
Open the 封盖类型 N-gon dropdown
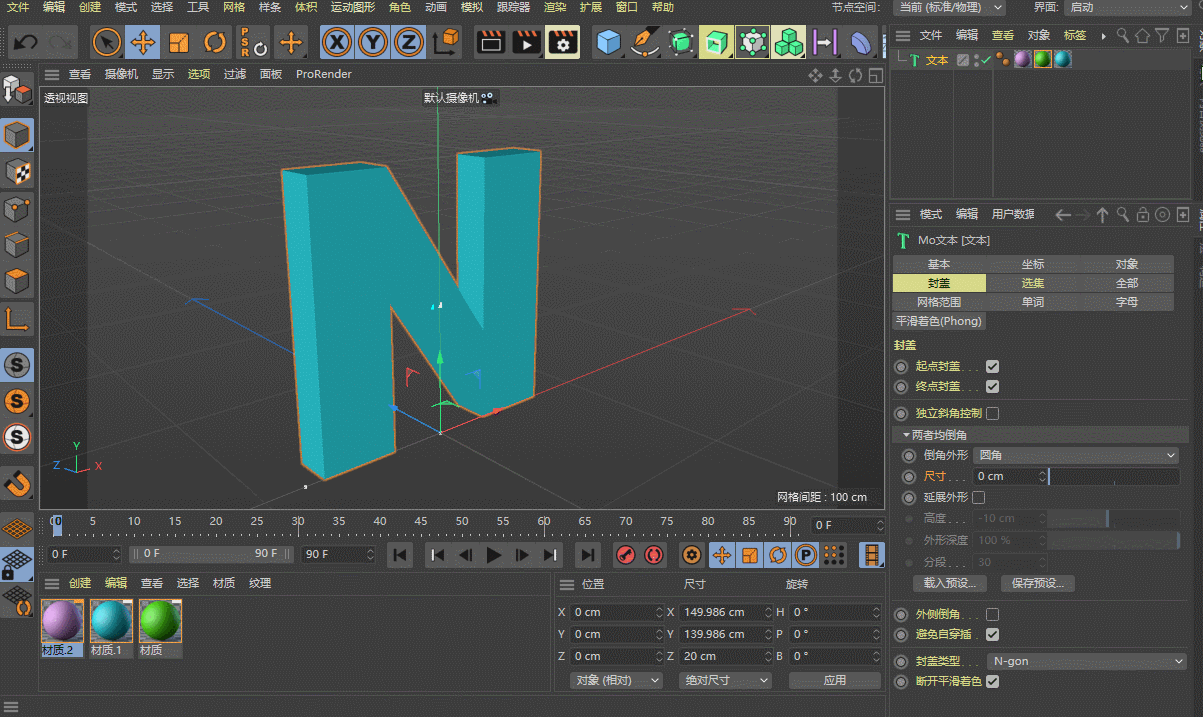[x=1087, y=661]
